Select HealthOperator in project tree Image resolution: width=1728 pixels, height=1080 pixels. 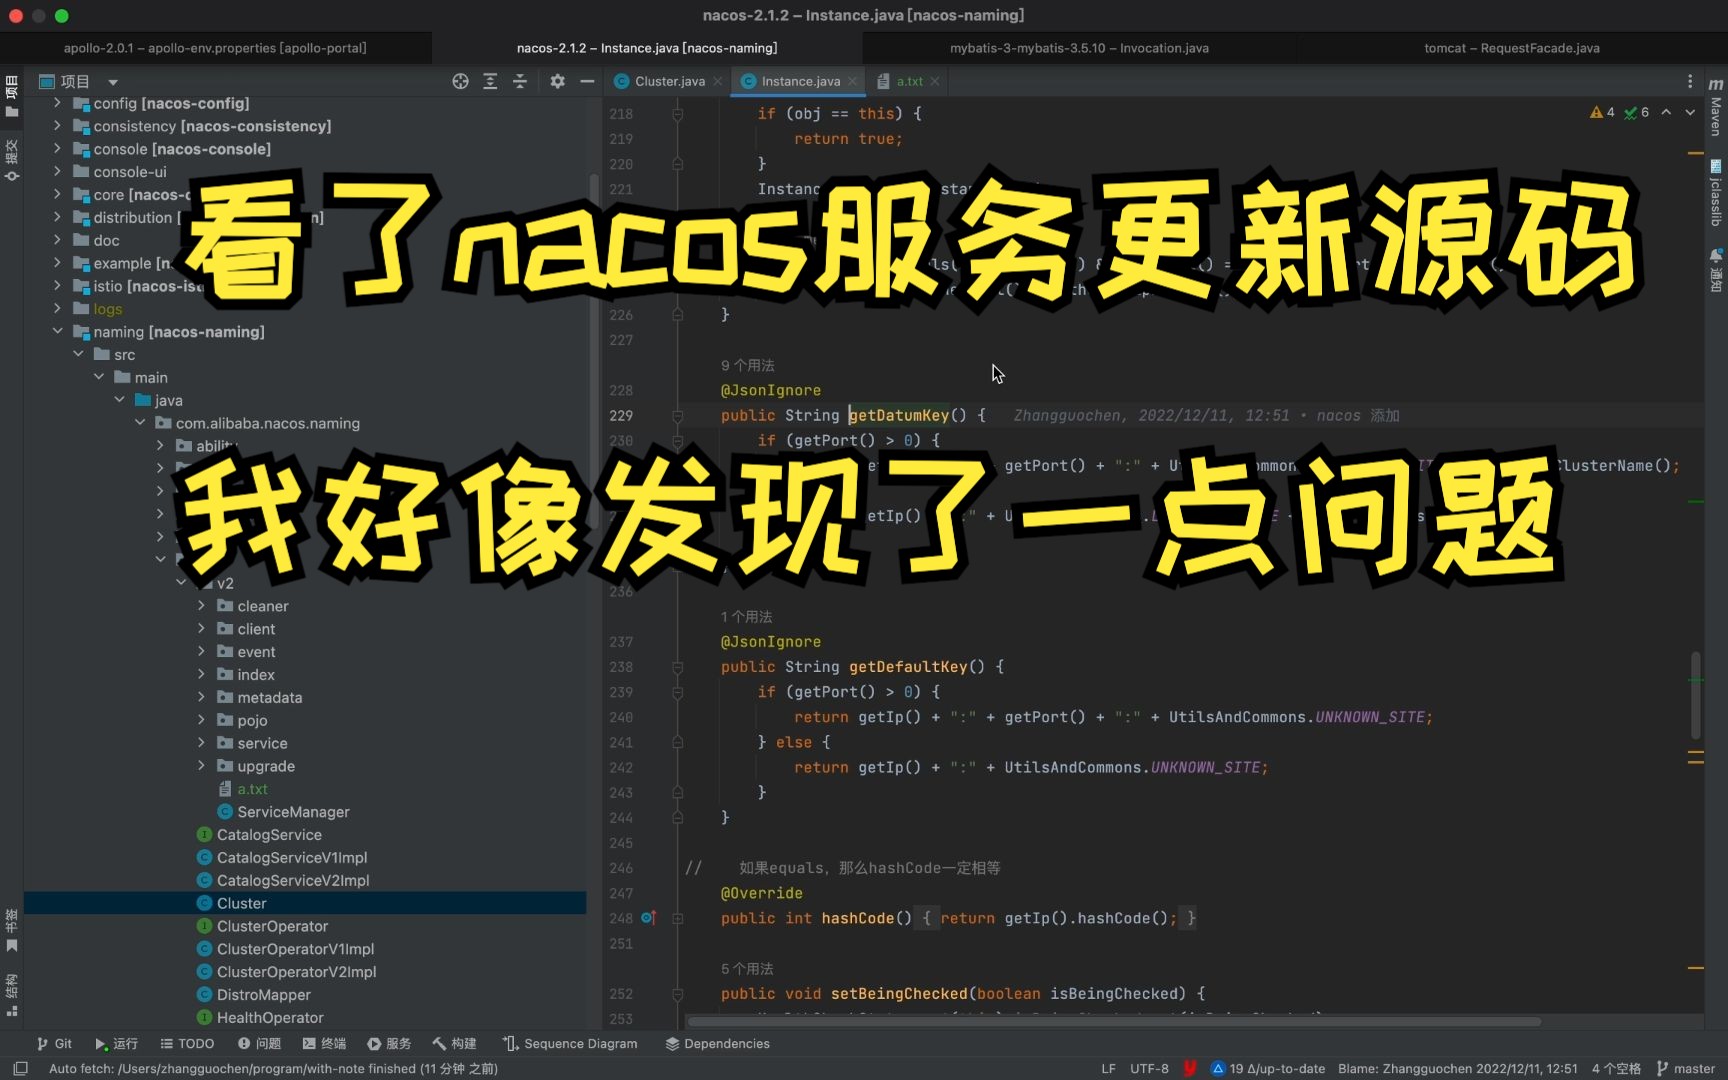(270, 1018)
